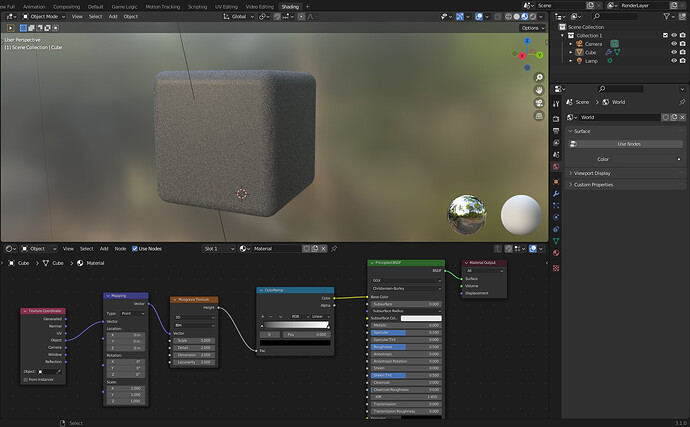Select solid viewport shading icon

pyautogui.click(x=517, y=17)
